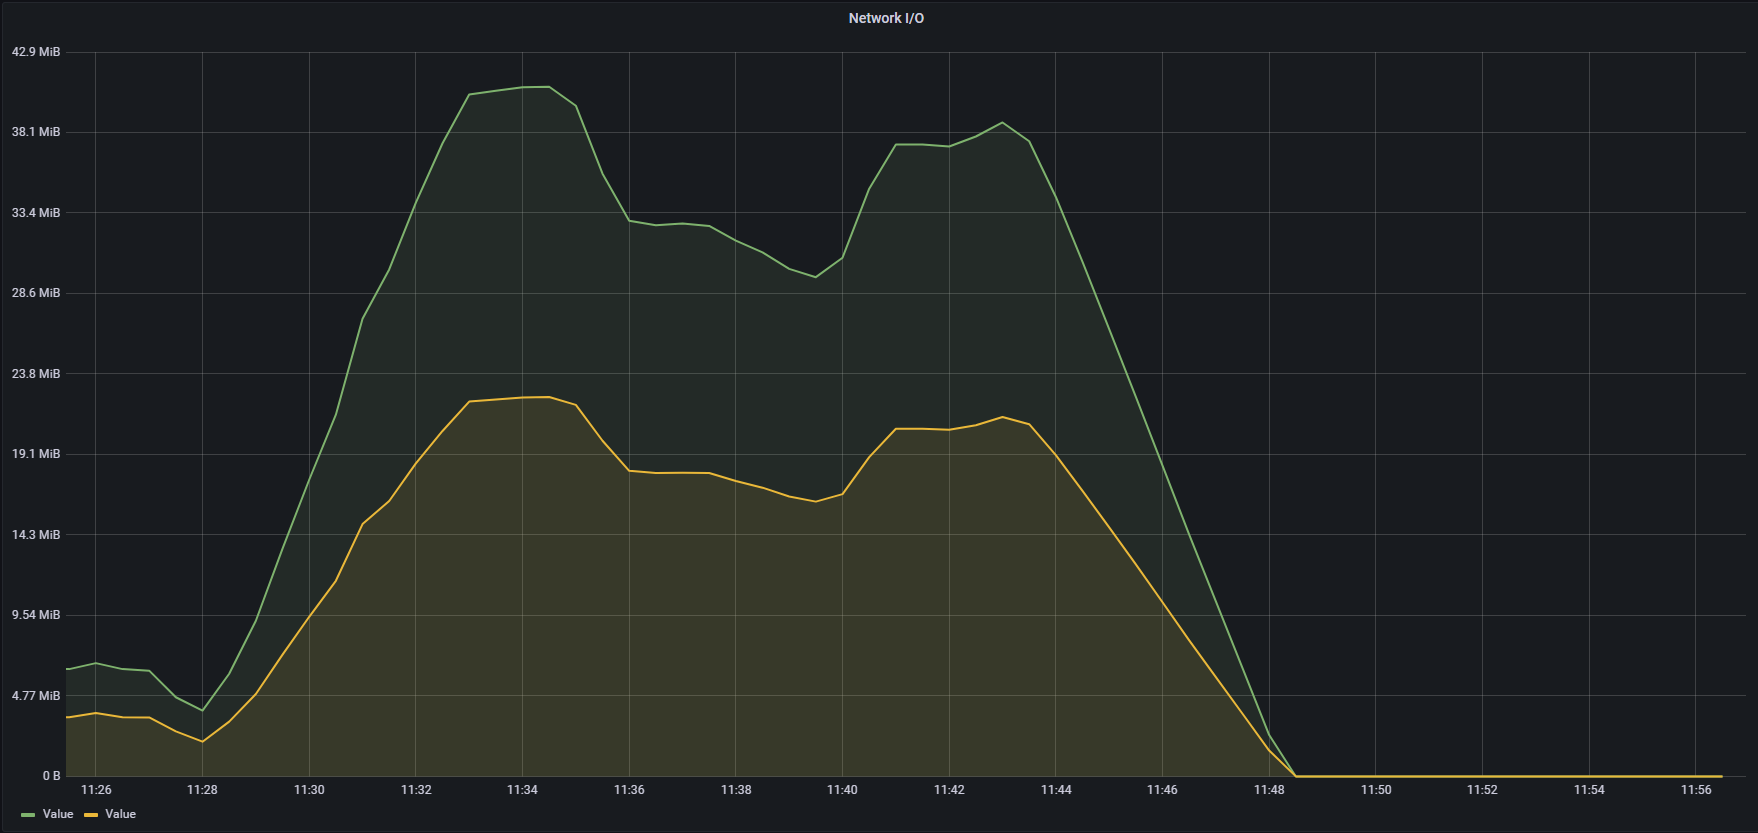Click the 33.4 MiB axis label
Screen dimensions: 1758x833
coord(36,213)
